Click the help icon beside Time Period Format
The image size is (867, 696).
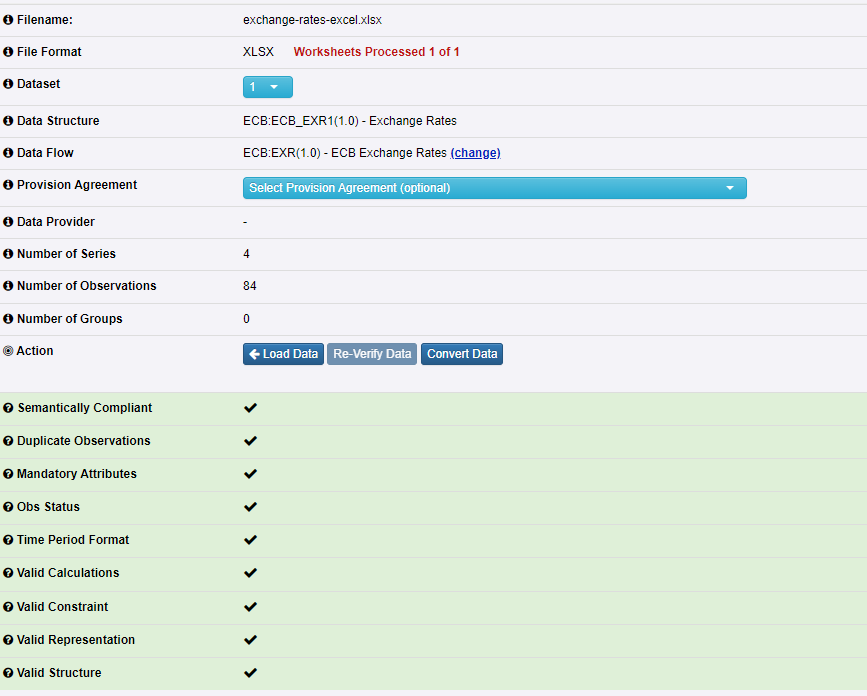point(9,540)
